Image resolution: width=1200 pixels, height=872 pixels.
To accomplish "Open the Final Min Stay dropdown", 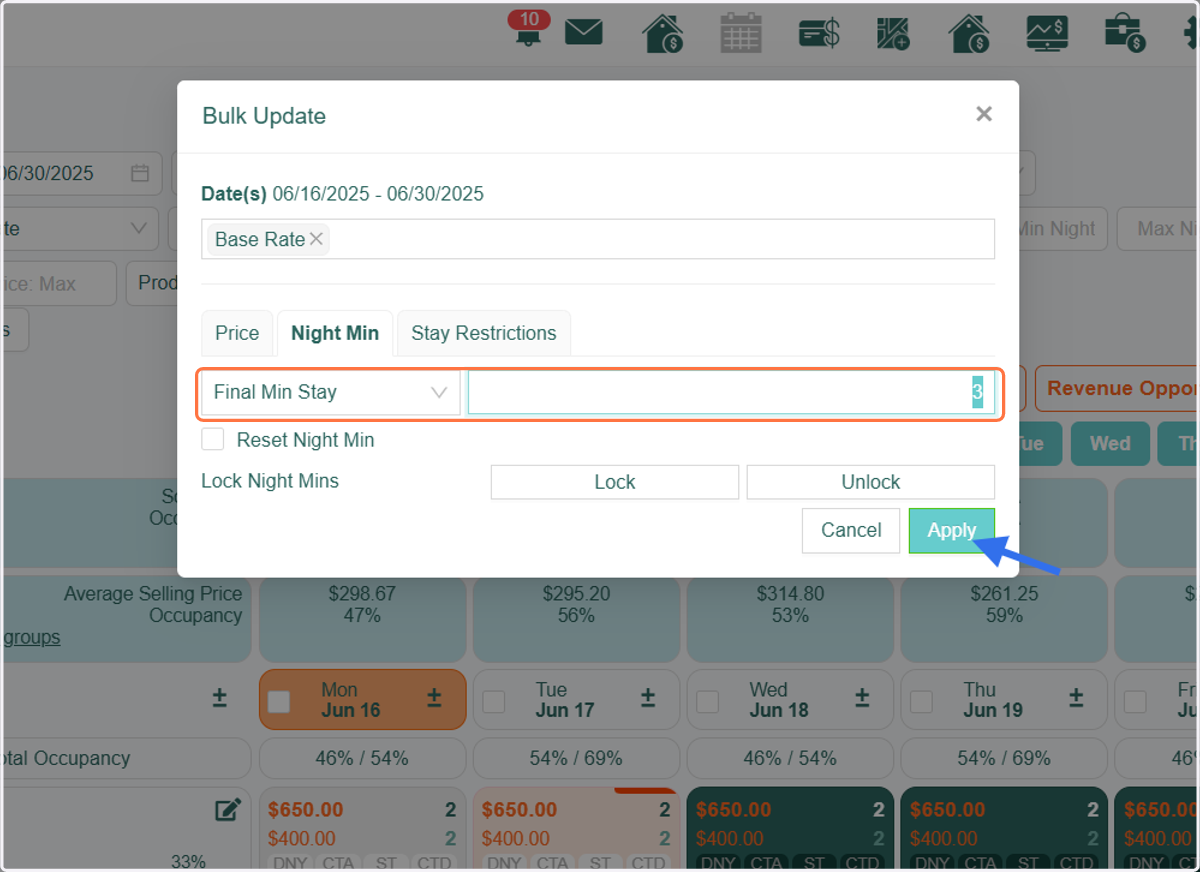I will point(330,392).
